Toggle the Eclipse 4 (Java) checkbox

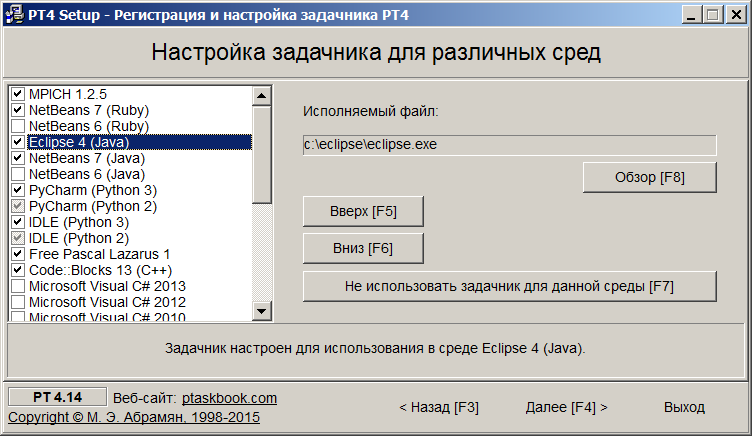coord(18,142)
